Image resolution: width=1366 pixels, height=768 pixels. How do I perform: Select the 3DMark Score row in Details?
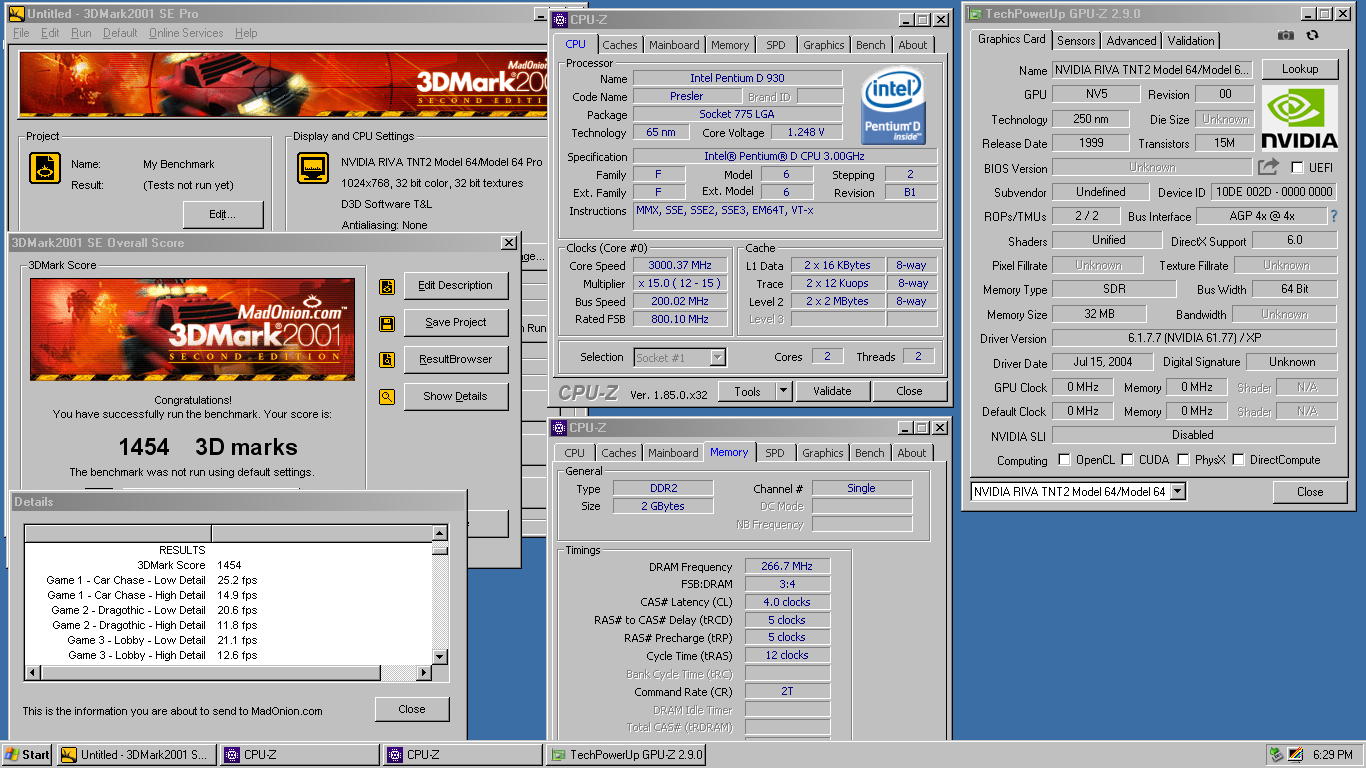pos(227,565)
